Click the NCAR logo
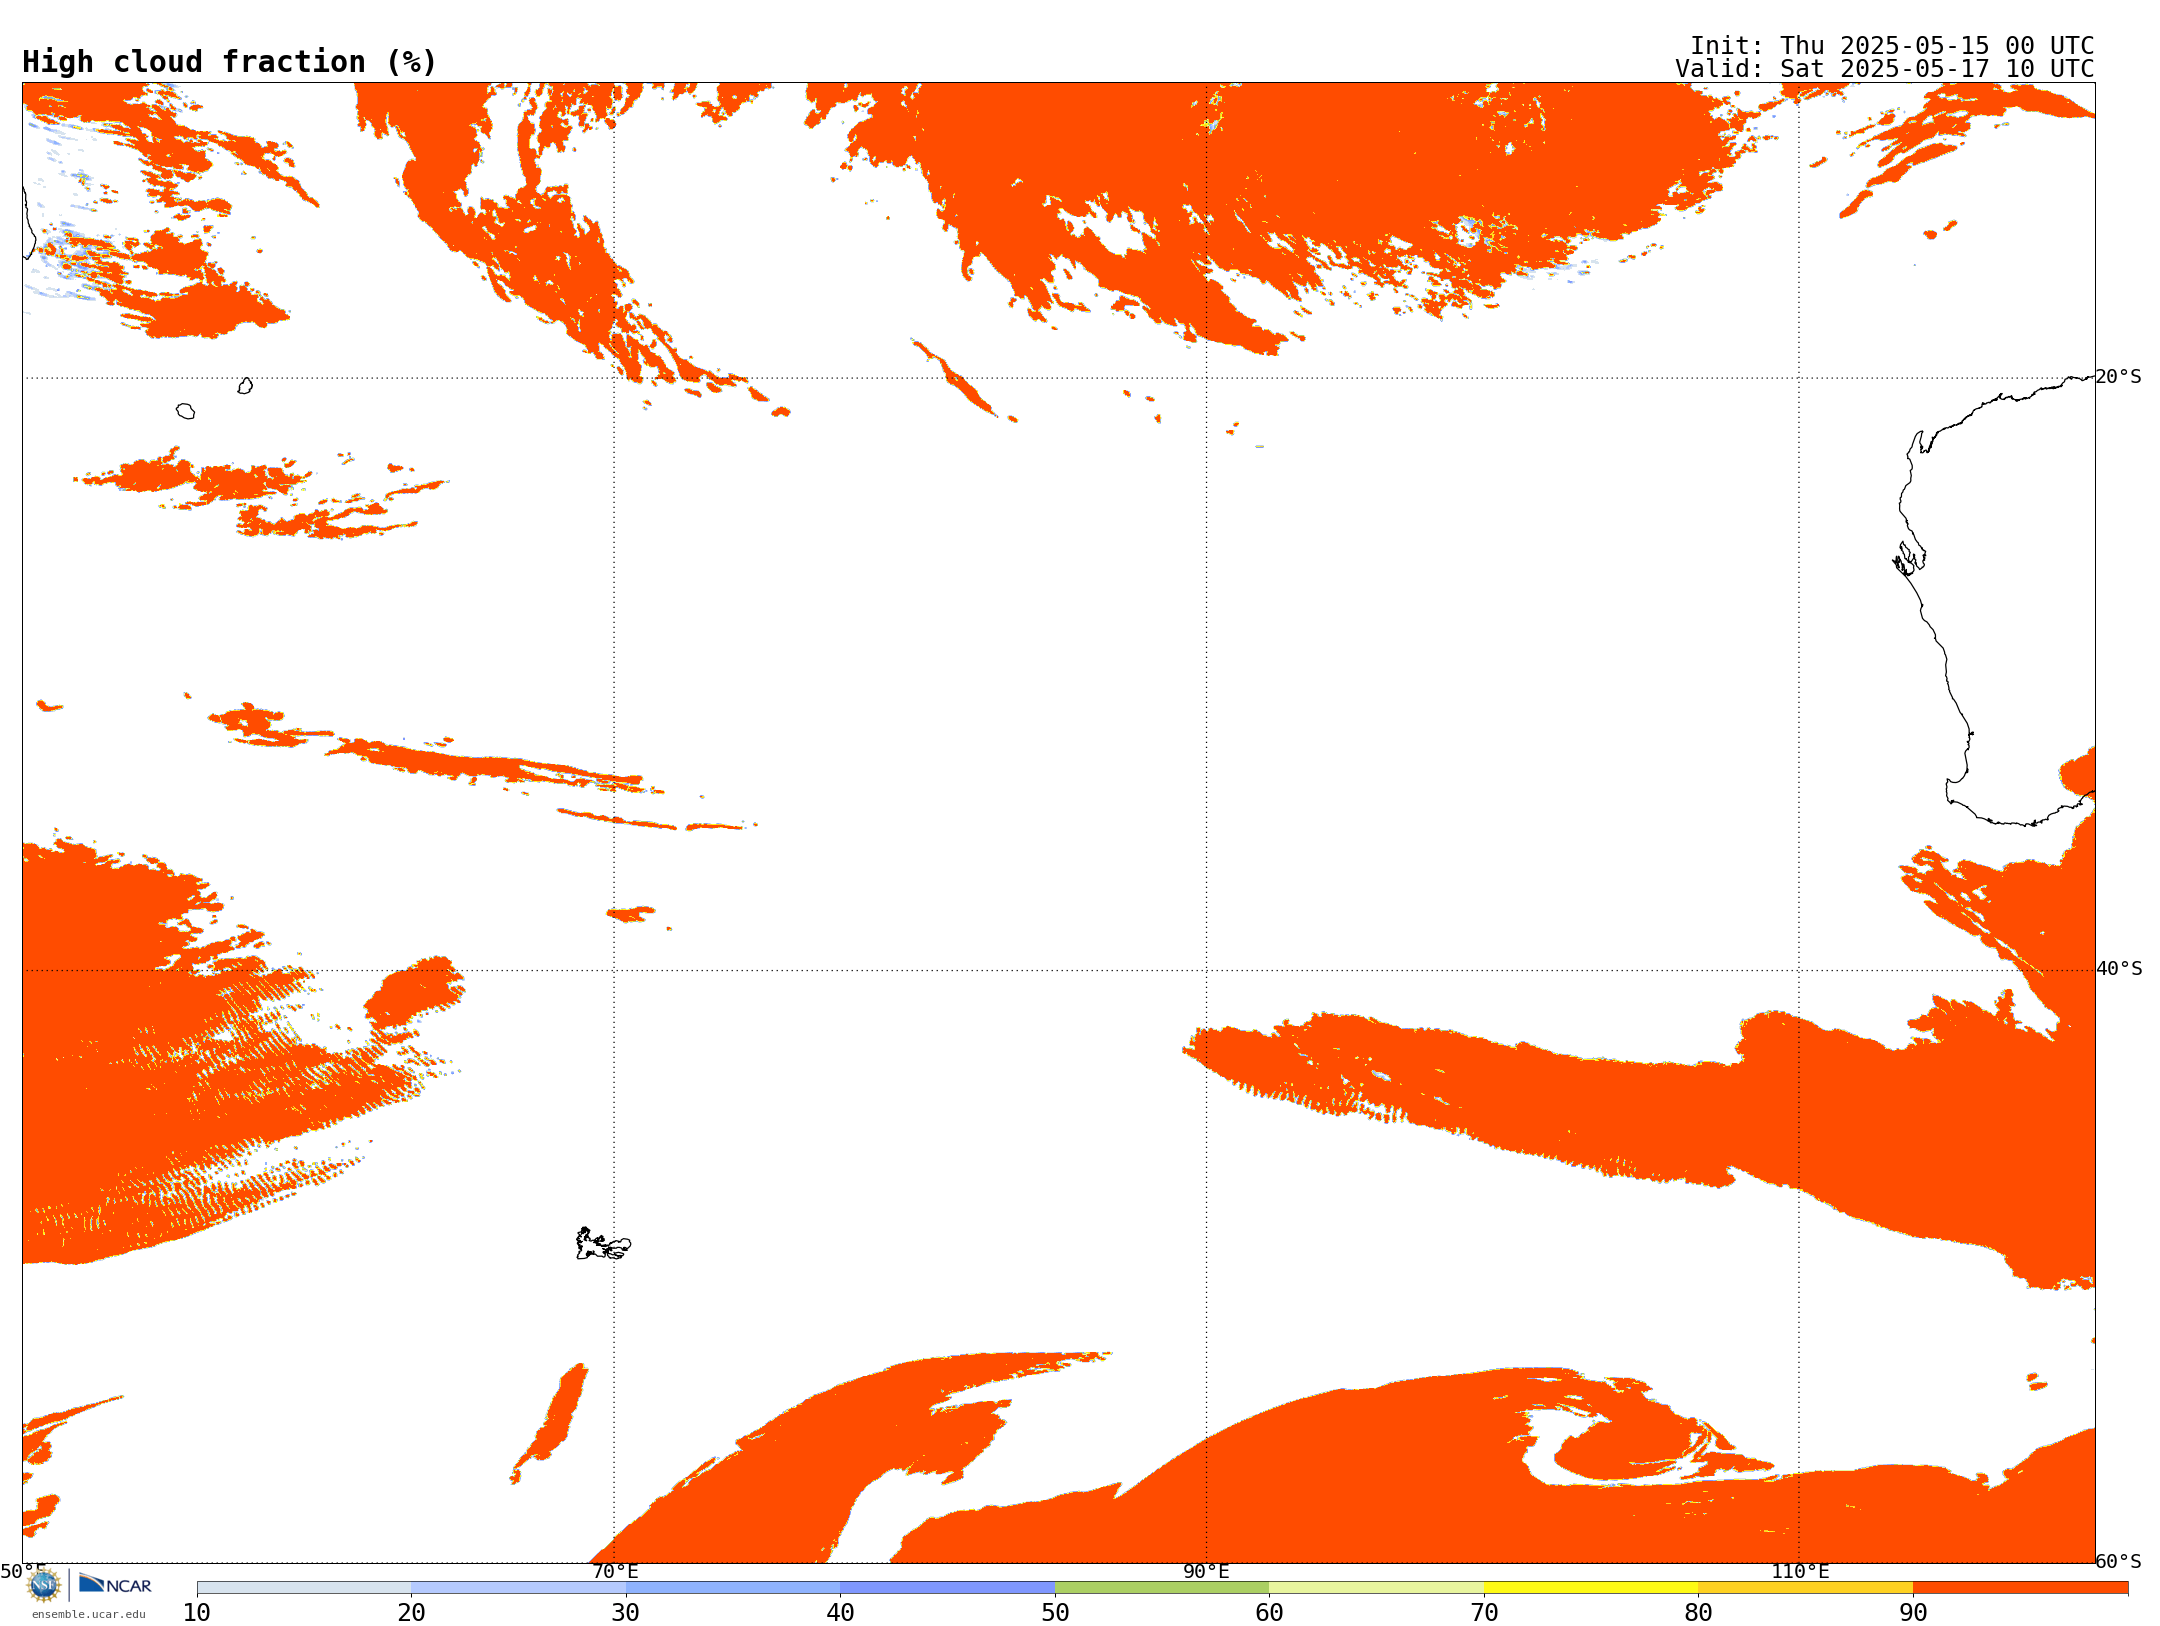2160x1626 pixels. point(115,1584)
